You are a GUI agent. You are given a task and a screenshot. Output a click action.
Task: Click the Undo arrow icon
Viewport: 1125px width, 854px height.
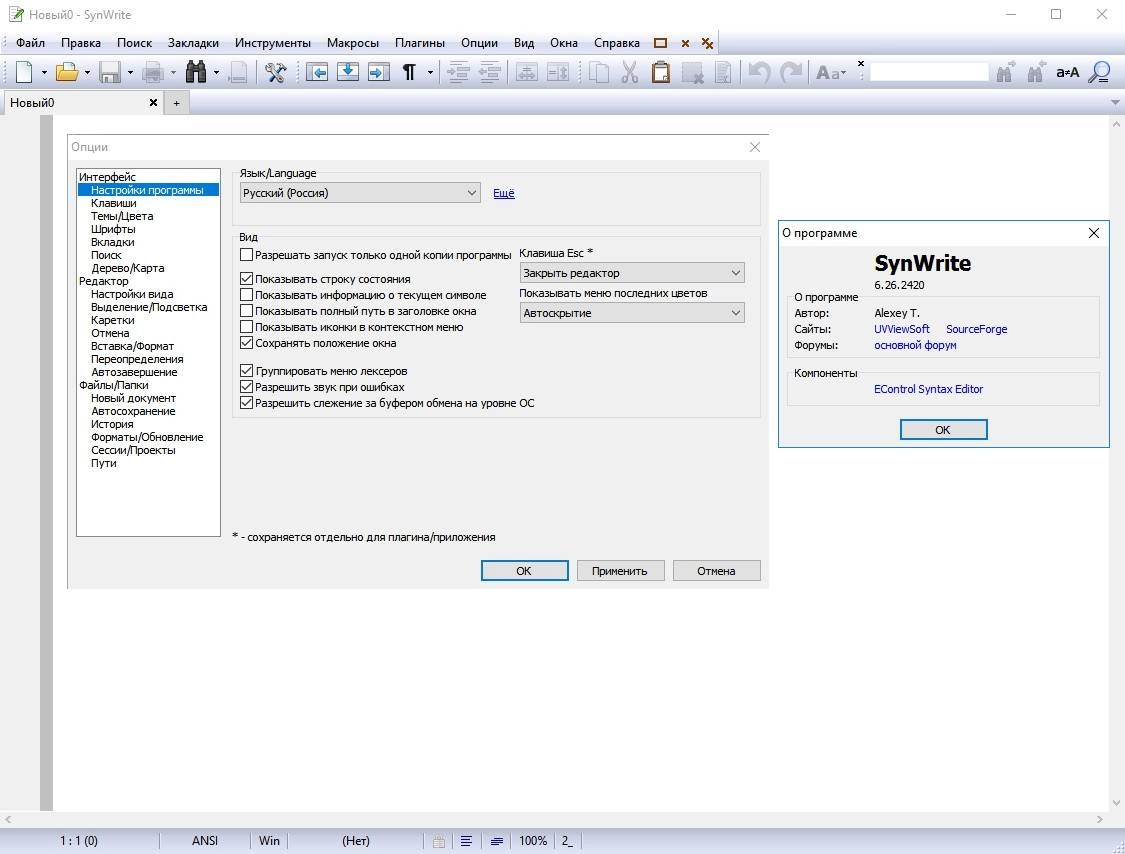(x=760, y=72)
